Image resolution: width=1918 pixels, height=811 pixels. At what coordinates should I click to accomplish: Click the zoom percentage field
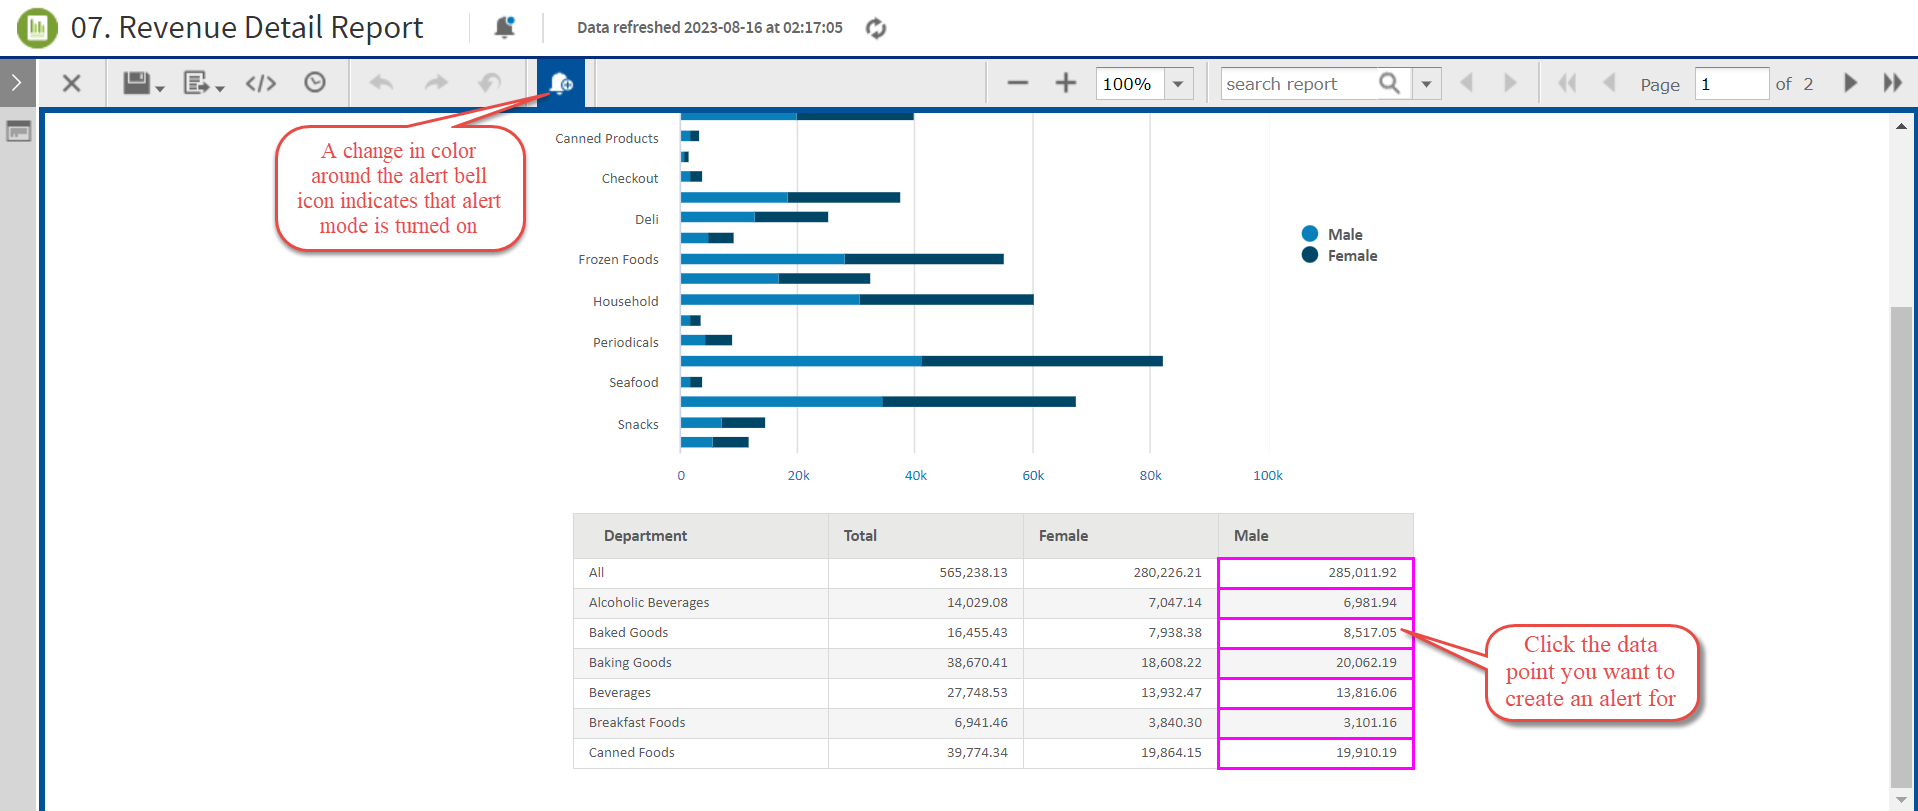[x=1130, y=84]
